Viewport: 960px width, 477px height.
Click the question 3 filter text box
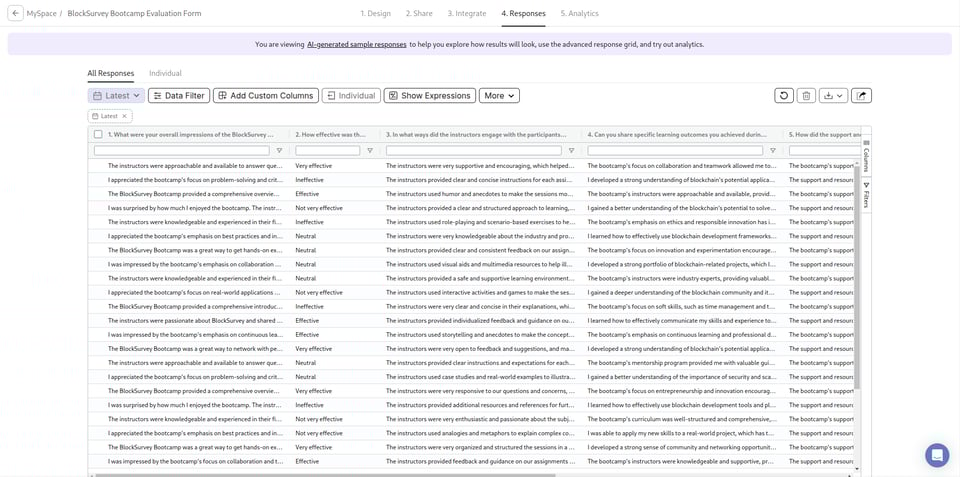pyautogui.click(x=473, y=151)
